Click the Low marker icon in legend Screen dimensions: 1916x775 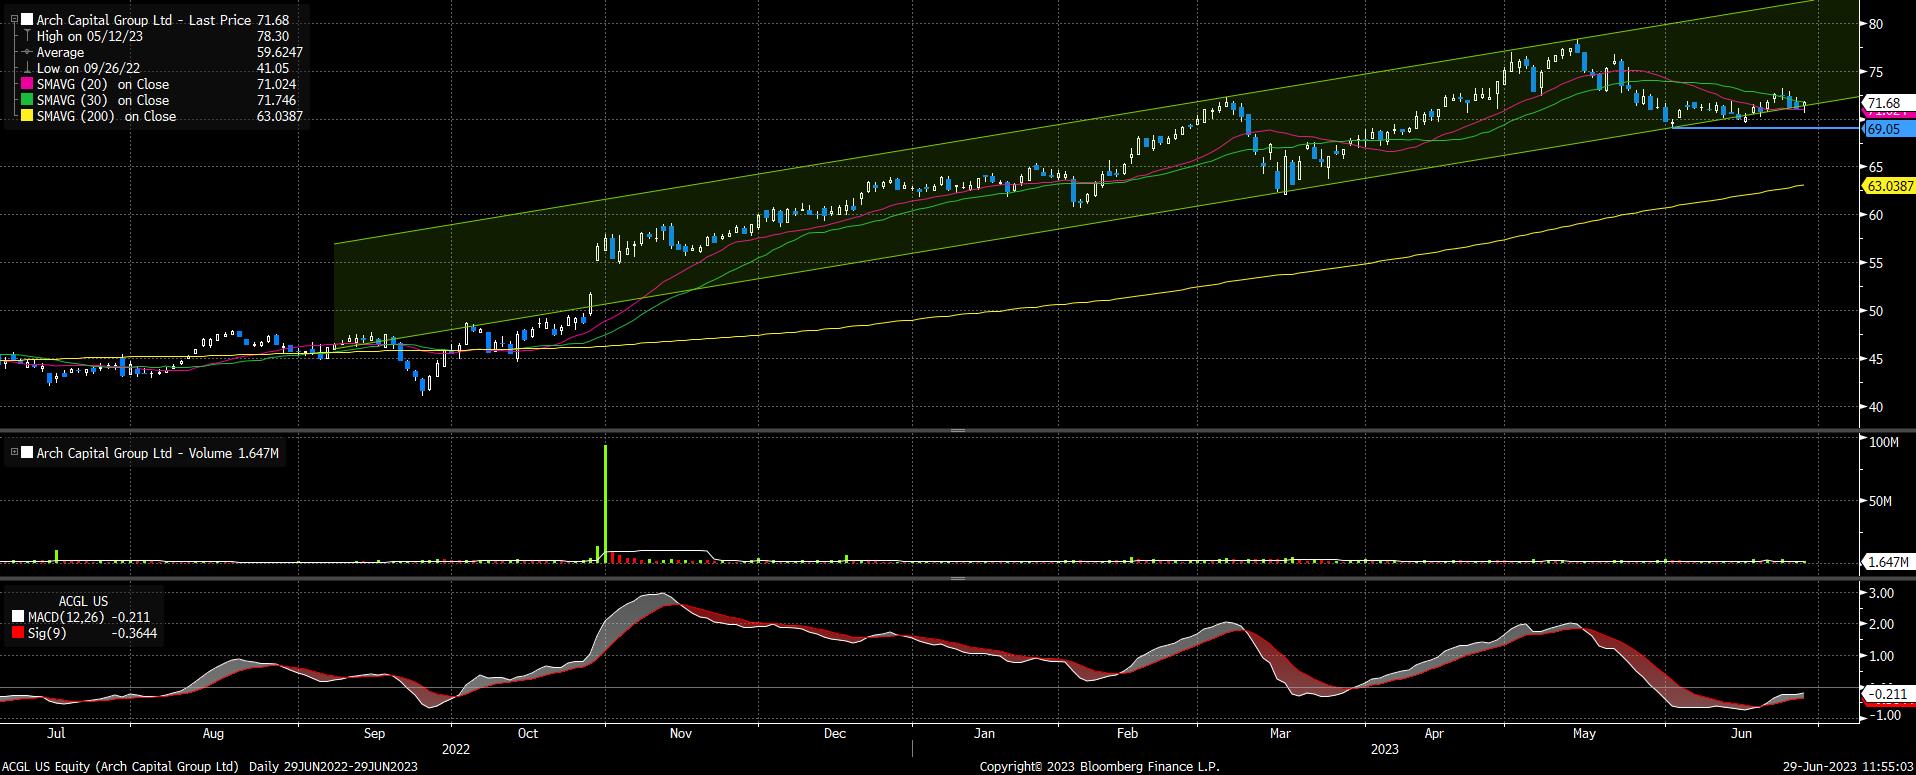click(x=26, y=68)
